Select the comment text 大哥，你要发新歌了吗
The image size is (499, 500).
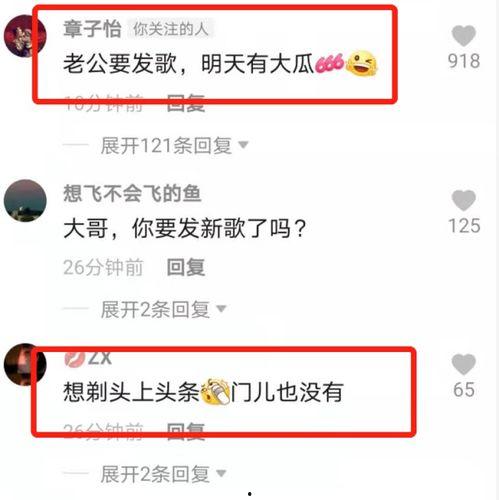point(185,229)
